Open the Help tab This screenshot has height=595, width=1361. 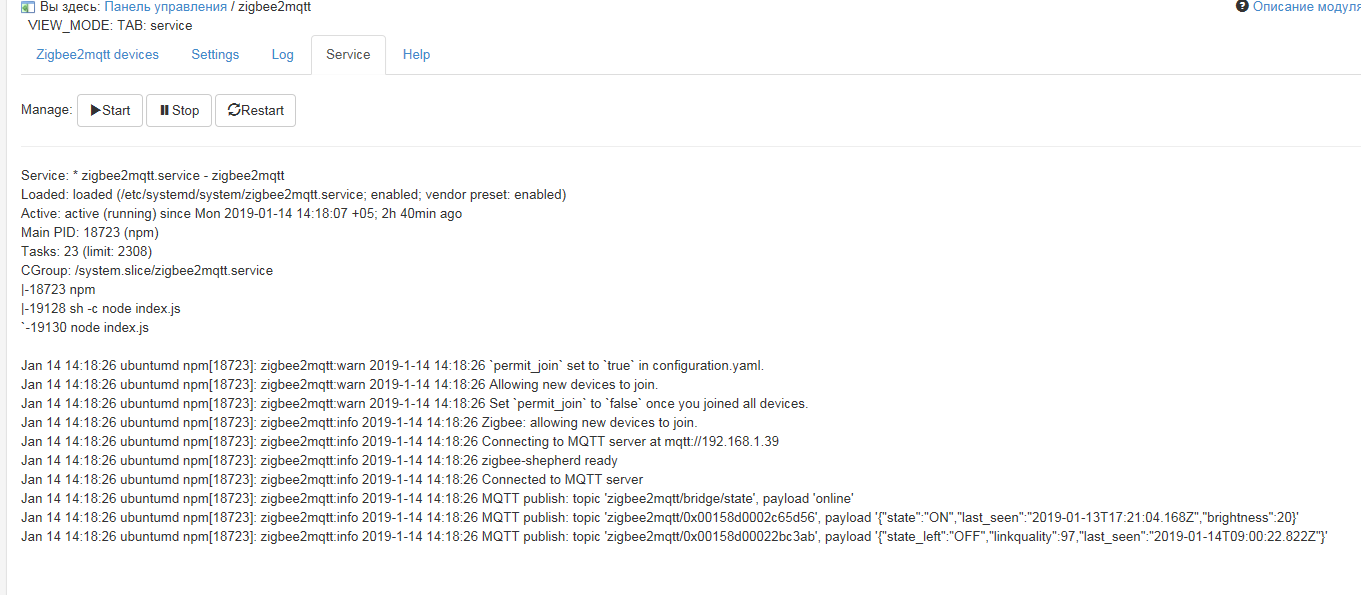point(416,55)
